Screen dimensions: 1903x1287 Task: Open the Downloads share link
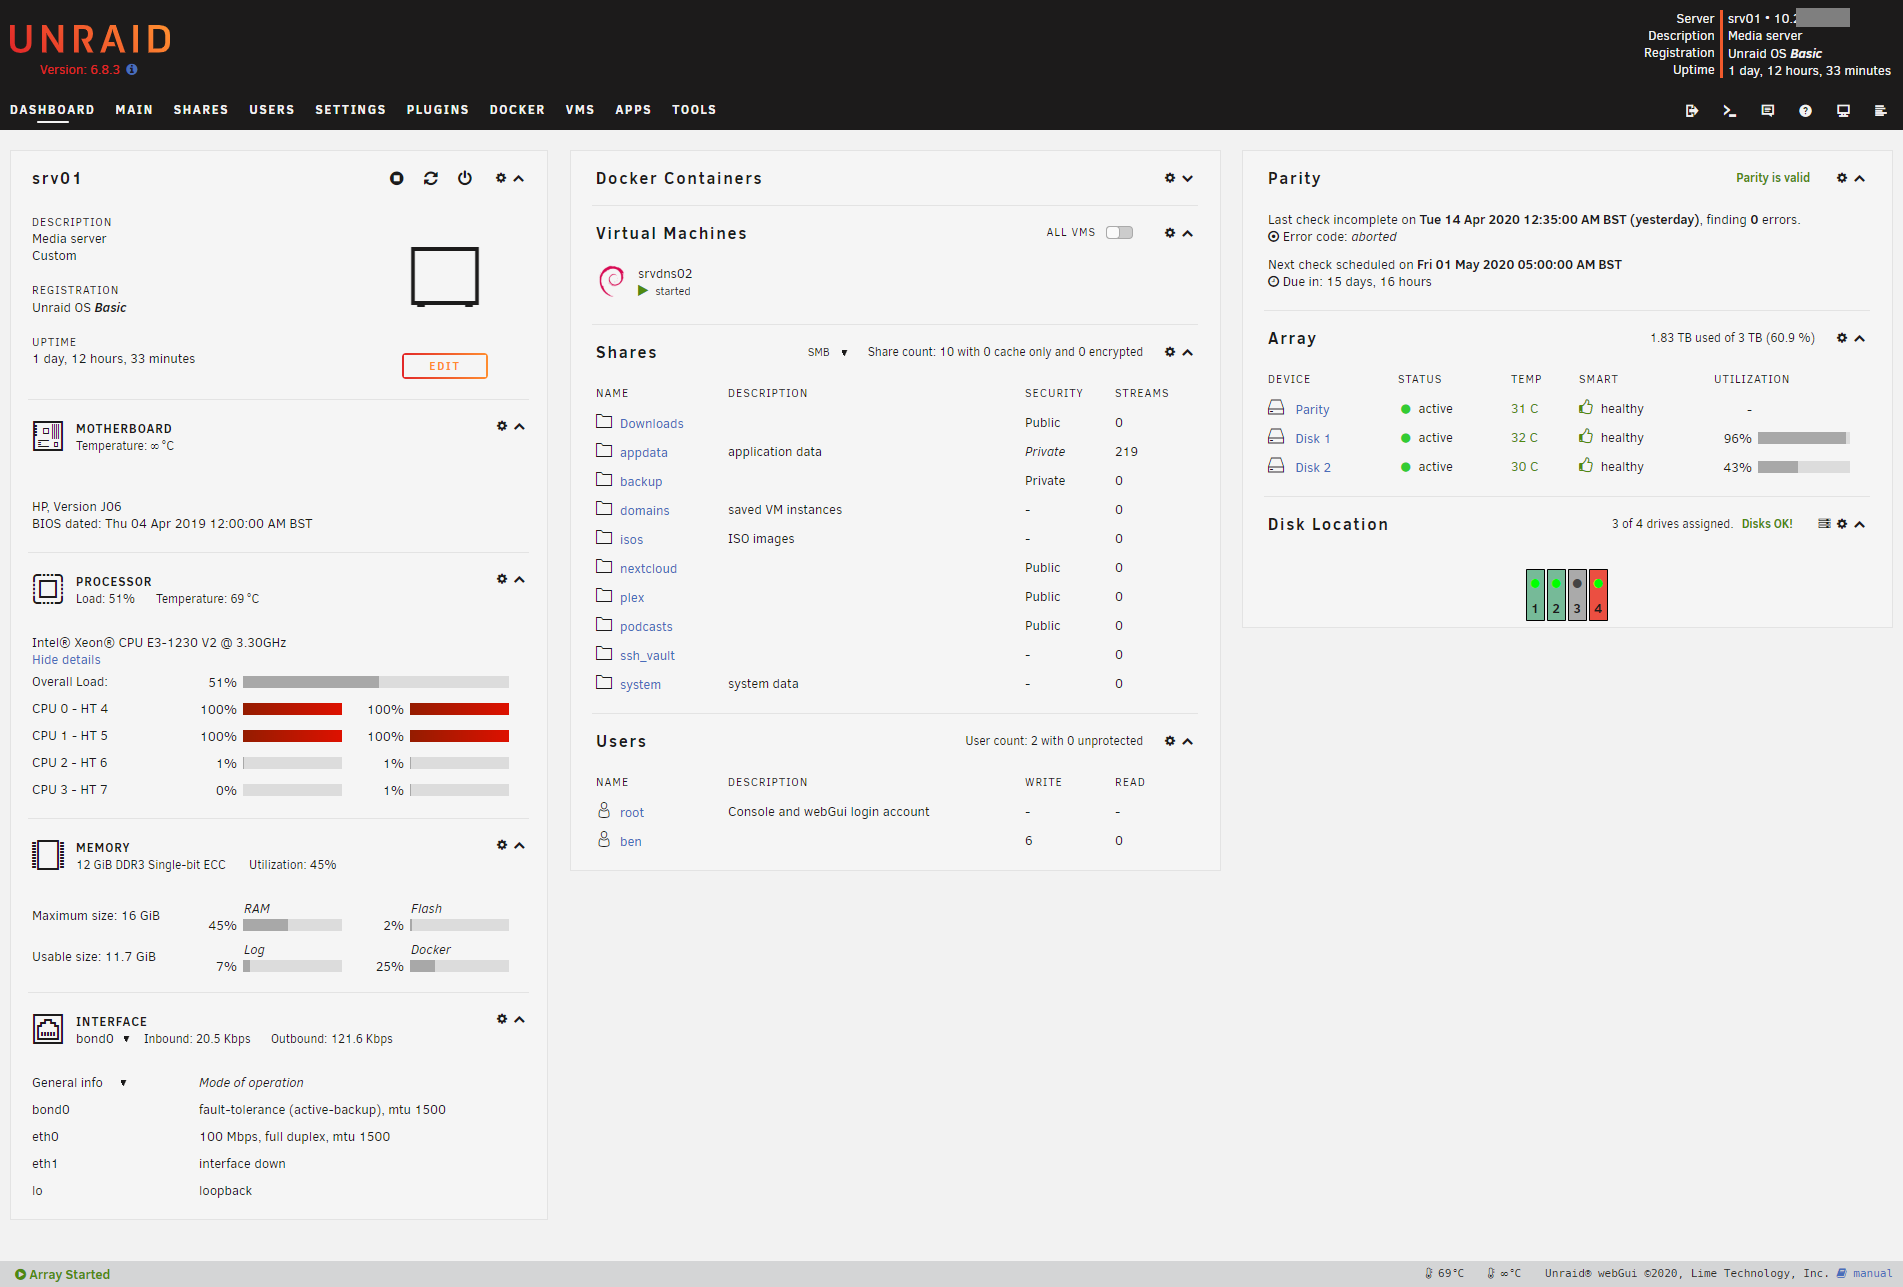651,424
